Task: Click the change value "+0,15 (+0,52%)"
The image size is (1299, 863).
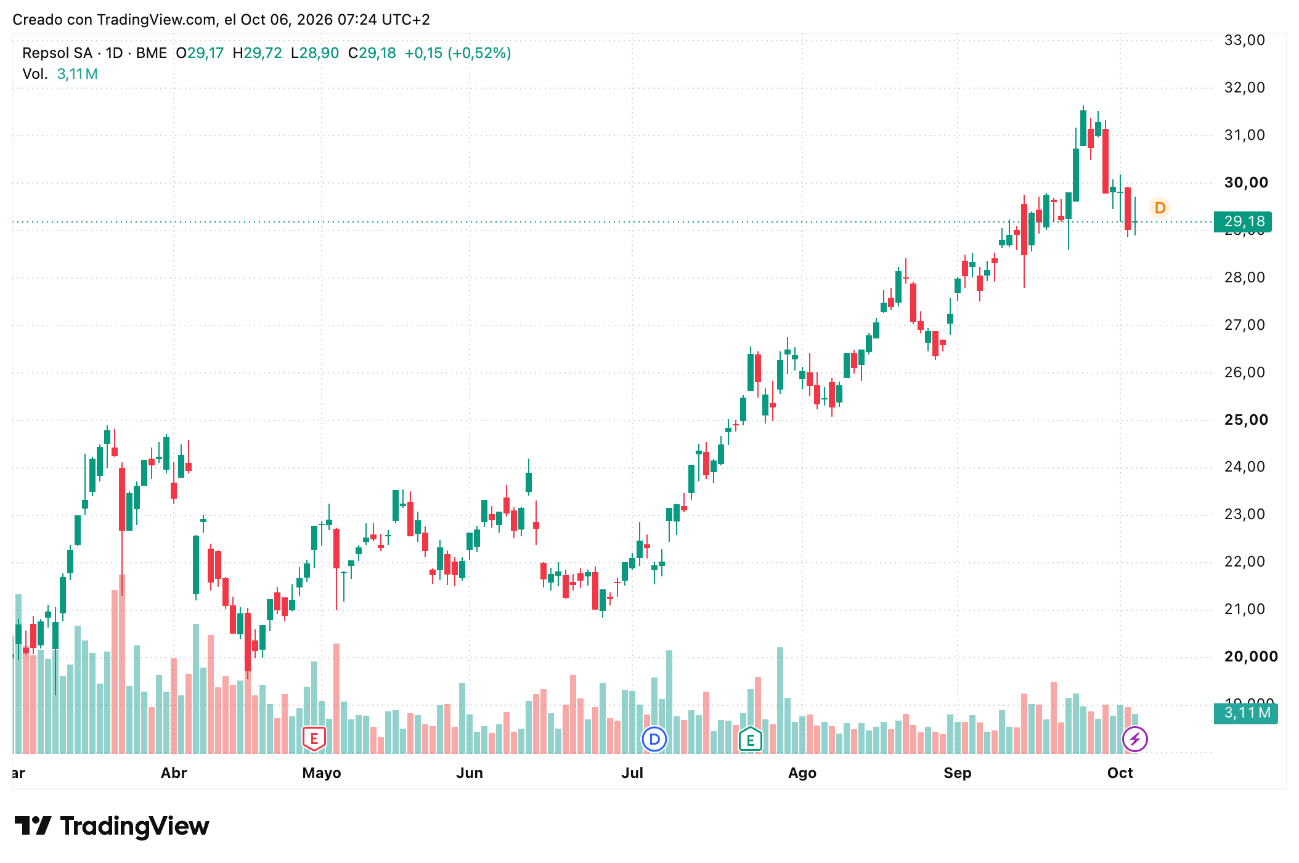Action: pos(457,53)
